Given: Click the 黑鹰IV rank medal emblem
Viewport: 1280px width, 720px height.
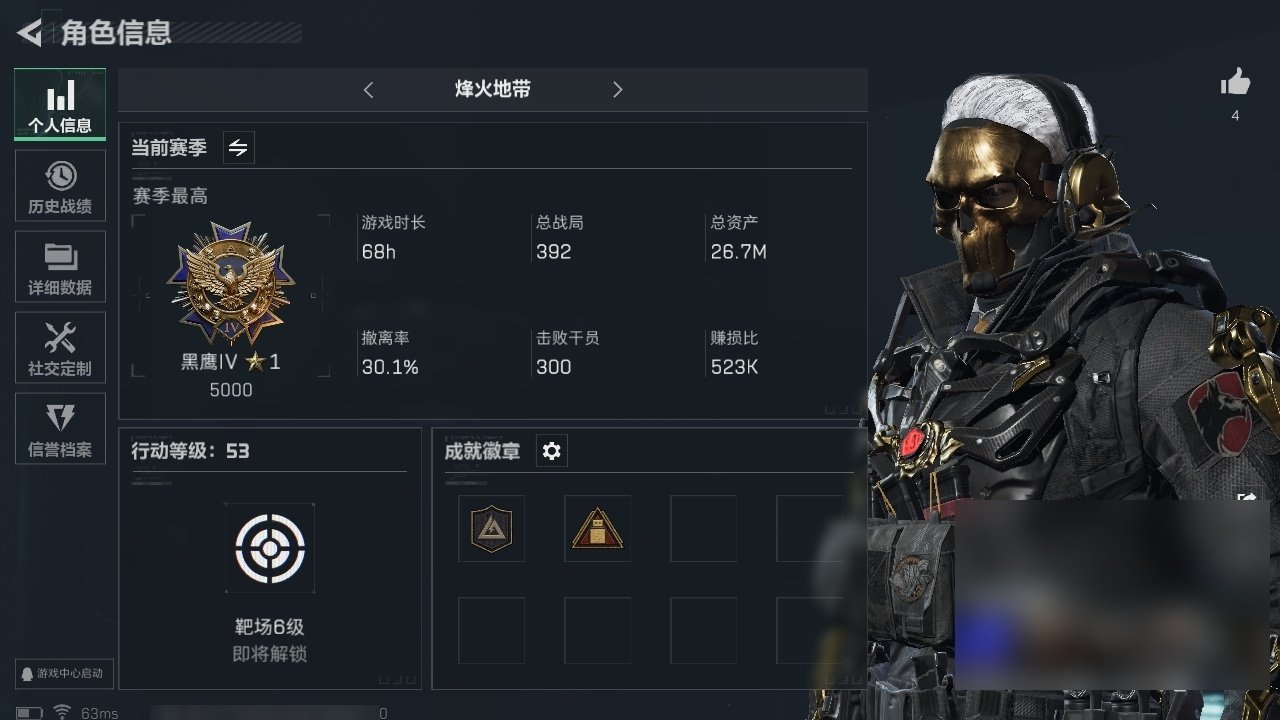Looking at the screenshot, I should [231, 284].
